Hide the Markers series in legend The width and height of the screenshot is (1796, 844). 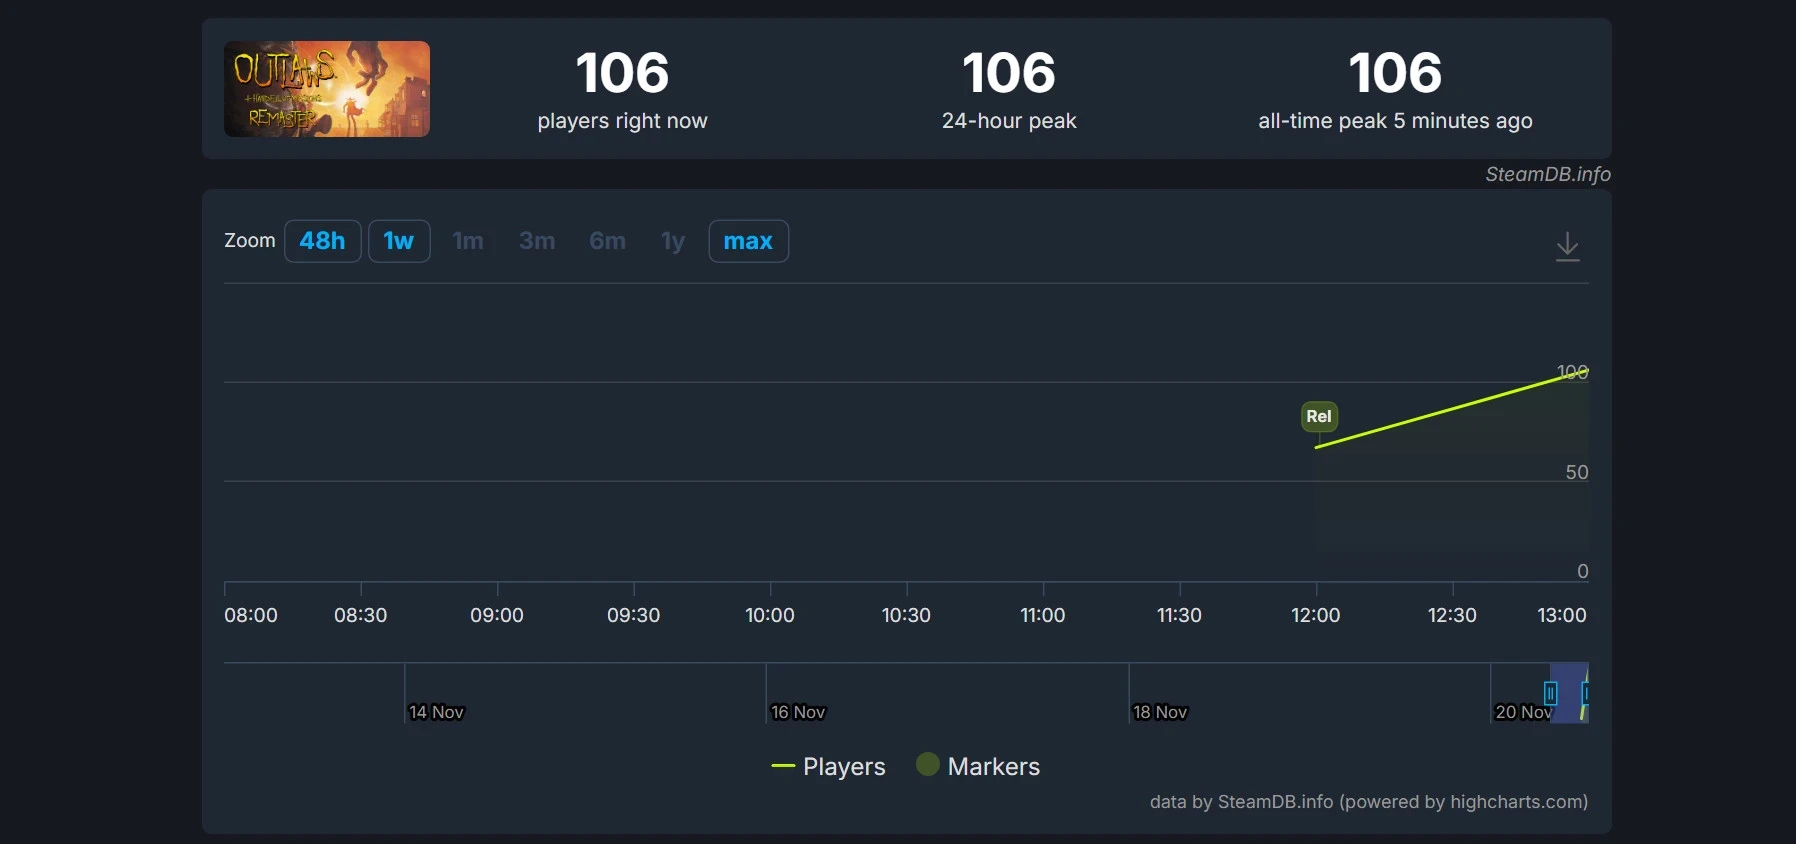pyautogui.click(x=978, y=767)
